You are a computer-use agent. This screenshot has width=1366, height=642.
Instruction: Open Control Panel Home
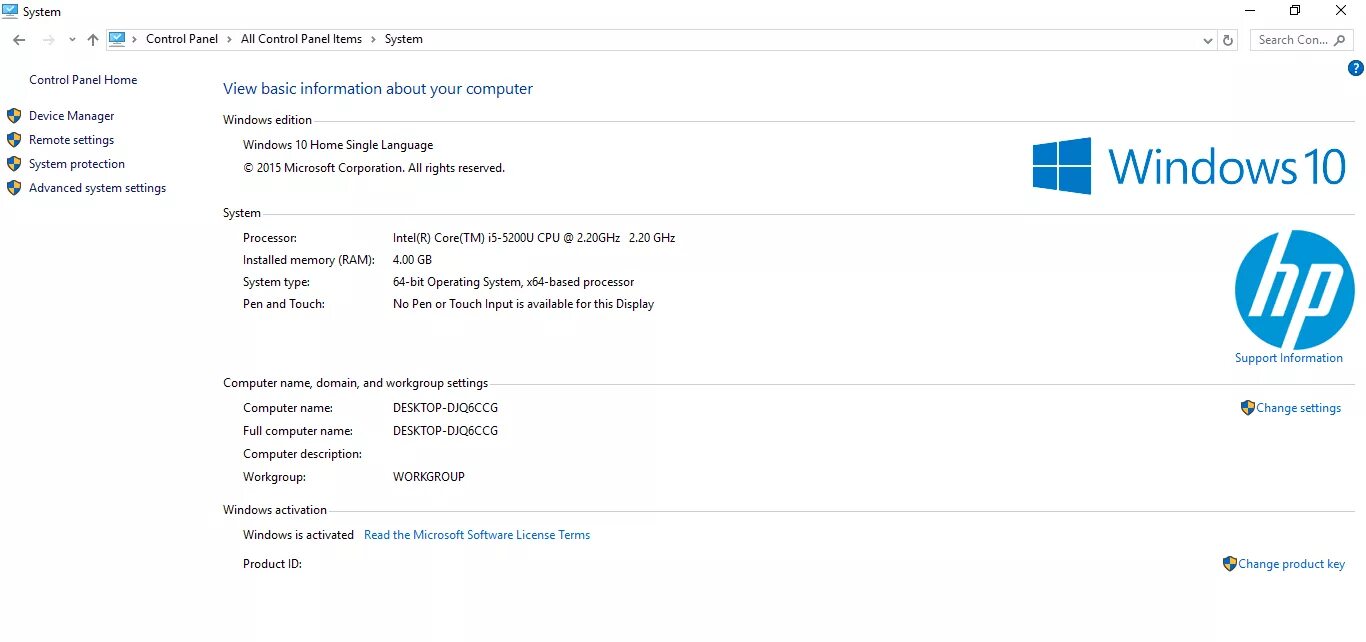(x=83, y=80)
